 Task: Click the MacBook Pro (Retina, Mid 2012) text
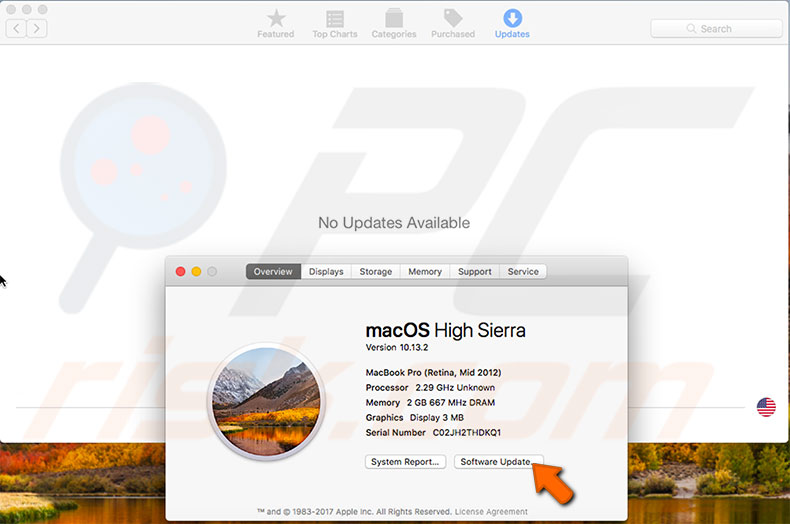pos(433,372)
